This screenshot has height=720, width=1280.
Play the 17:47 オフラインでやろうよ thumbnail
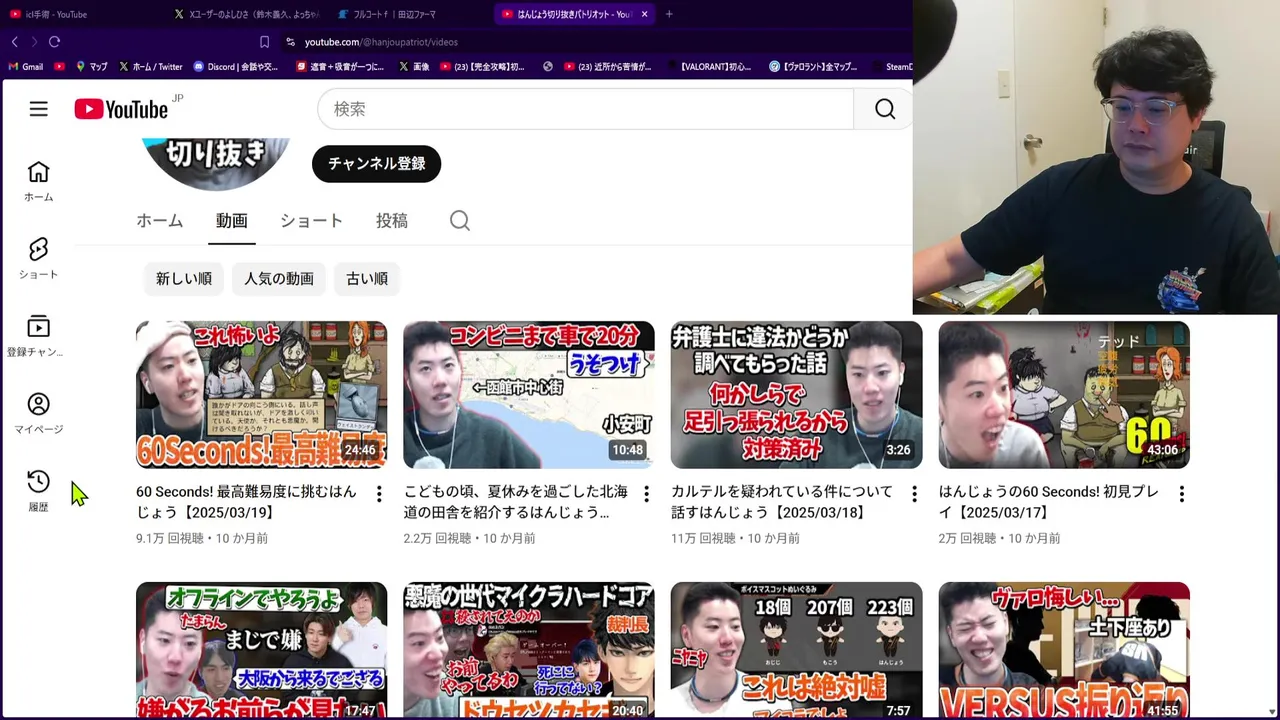pyautogui.click(x=261, y=650)
